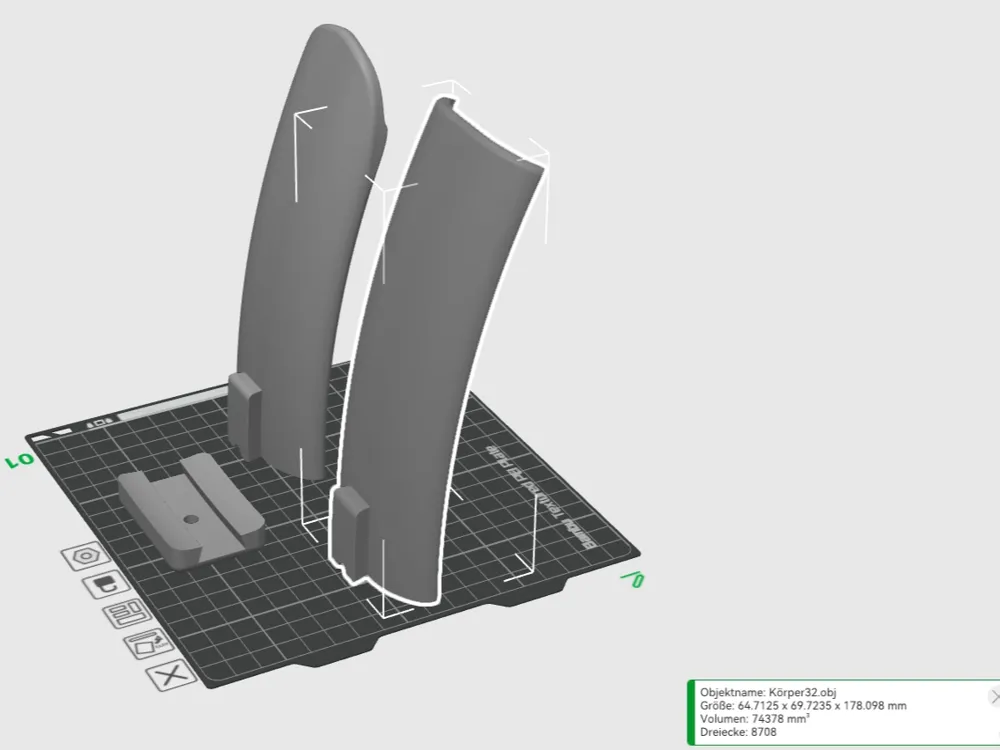Click the 'Größe: 64.7125 x 69.7235' line
1000x750 pixels.
(x=803, y=705)
